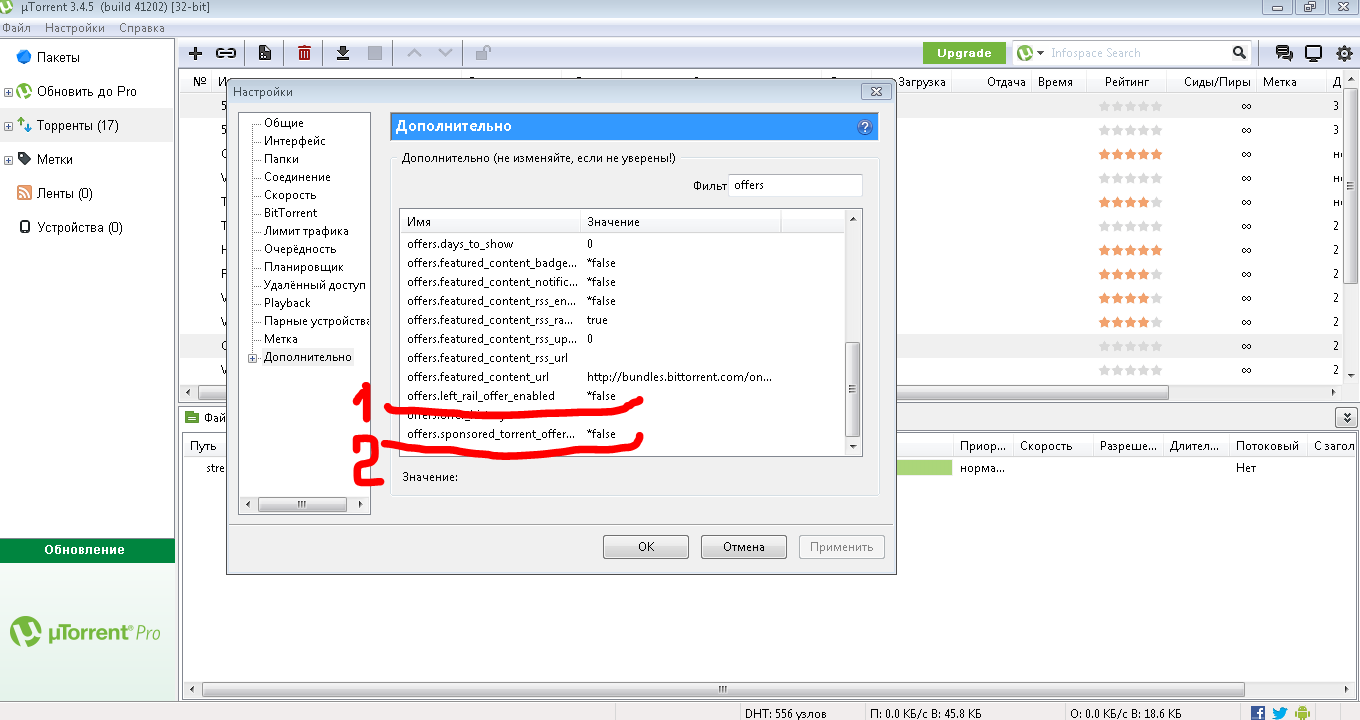Screen dimensions: 1360x720
Task: Select Соединение in the settings tree
Action: (x=297, y=177)
